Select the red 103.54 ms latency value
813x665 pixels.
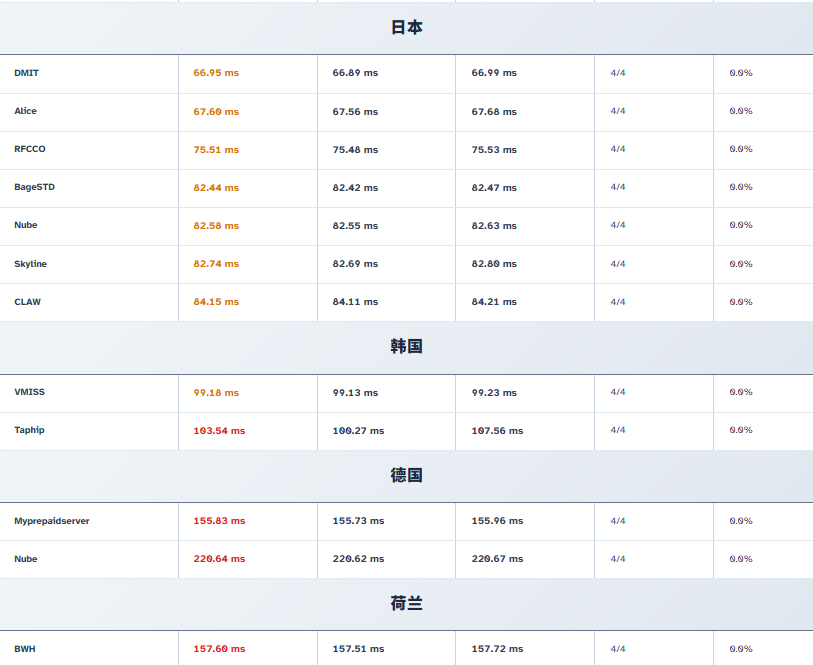tap(219, 431)
